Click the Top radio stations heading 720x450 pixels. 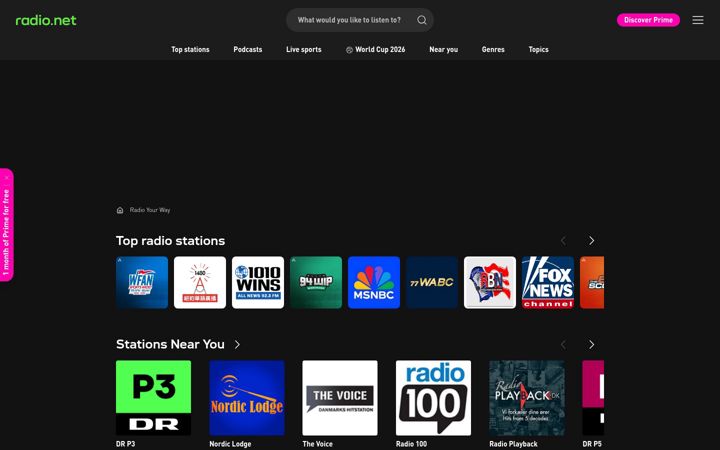[x=170, y=241]
